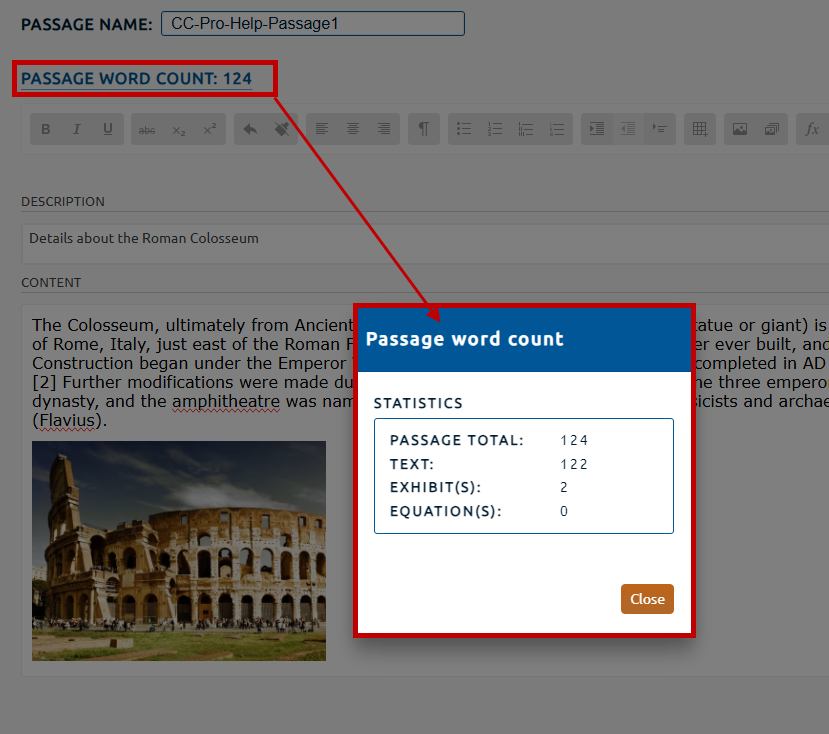Open the fx equation editor

(812, 129)
